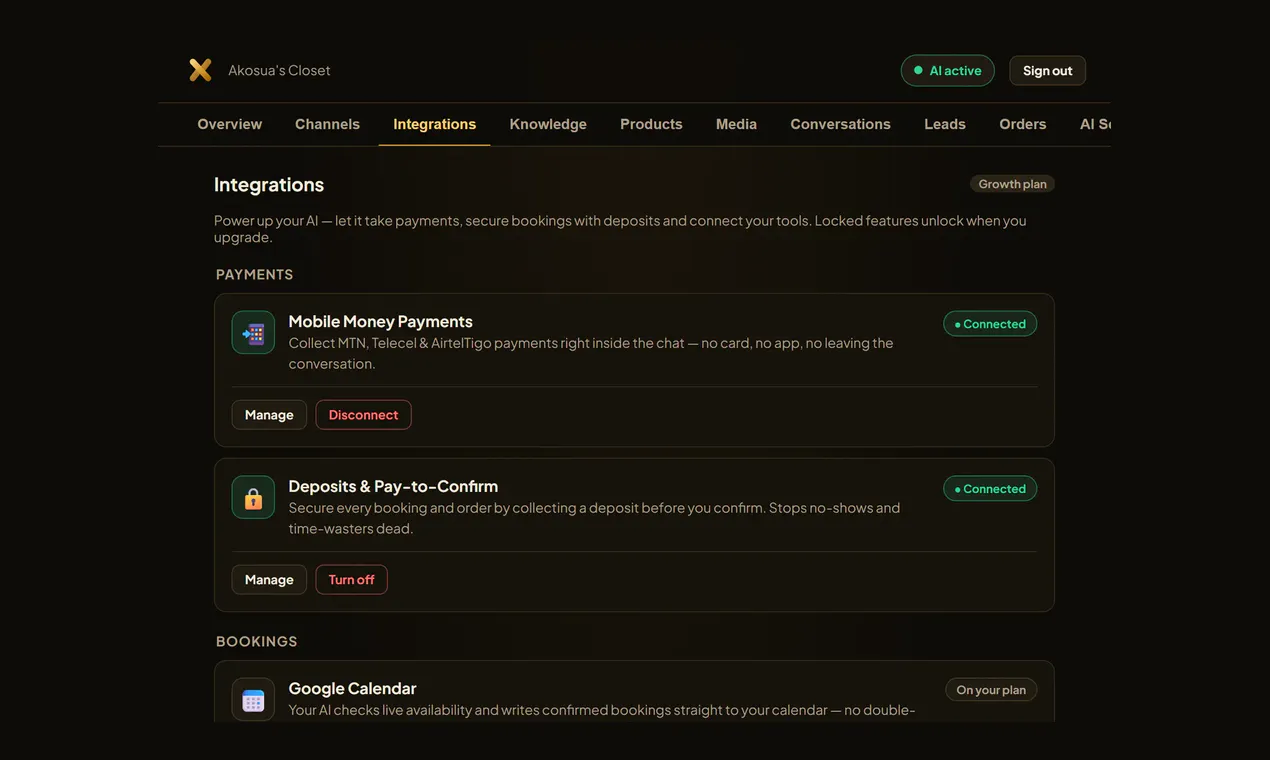Click the PAYMENTS section label
The width and height of the screenshot is (1270, 760).
255,274
